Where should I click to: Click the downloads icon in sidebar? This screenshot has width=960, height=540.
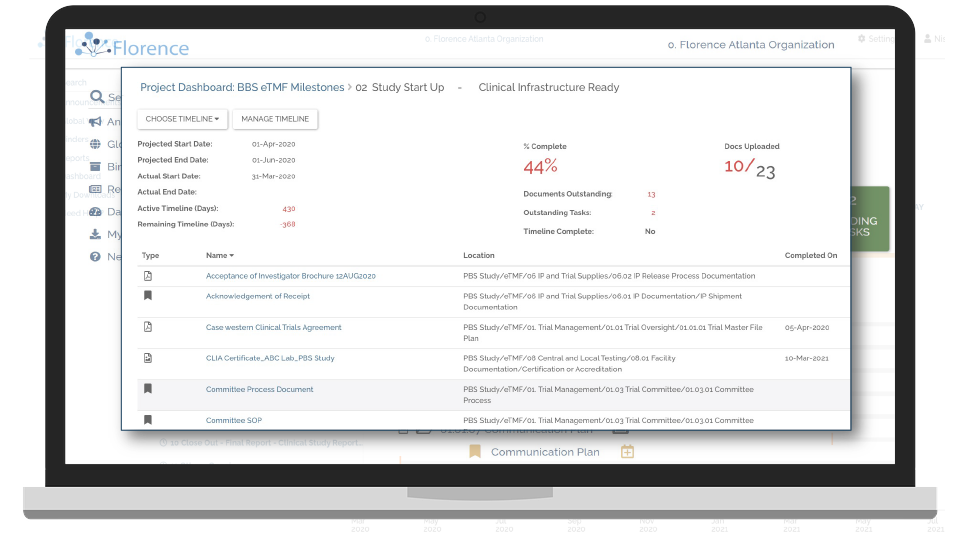95,234
